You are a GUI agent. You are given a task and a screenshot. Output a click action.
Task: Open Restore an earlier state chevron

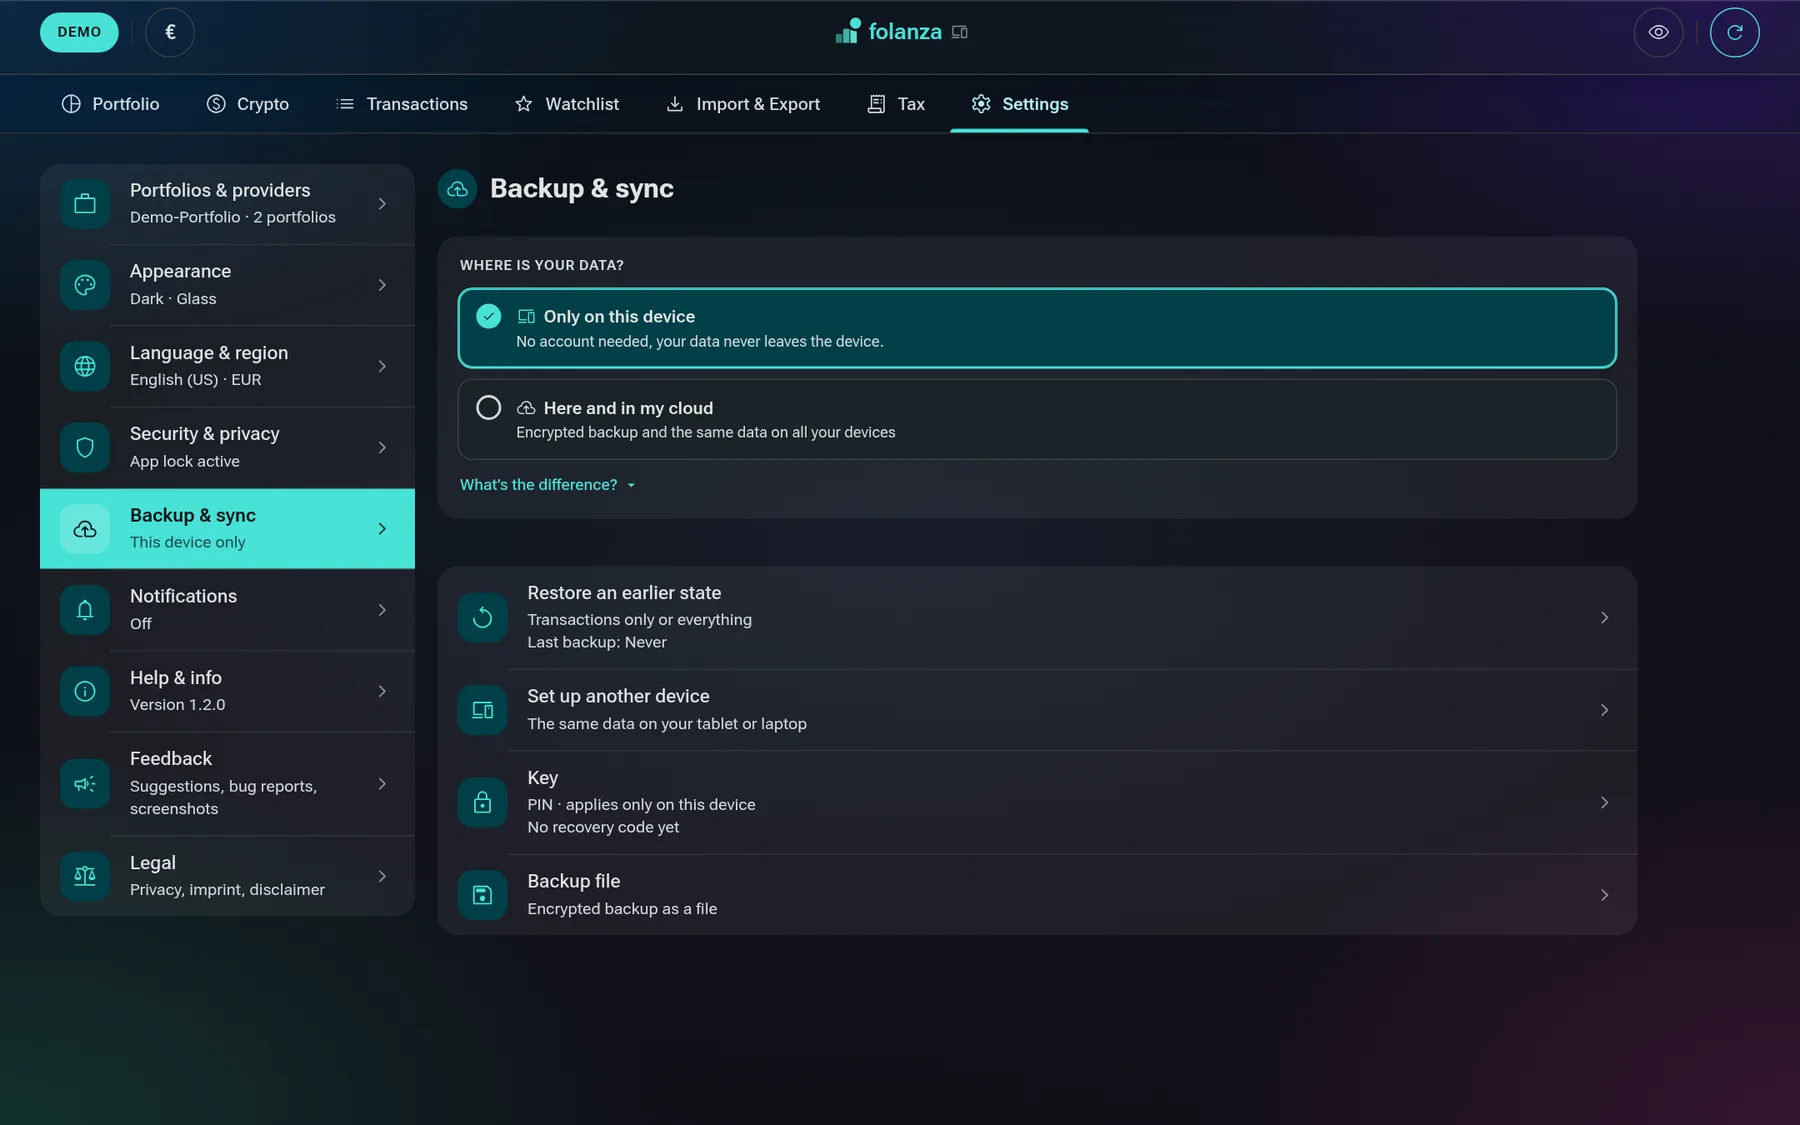1604,618
